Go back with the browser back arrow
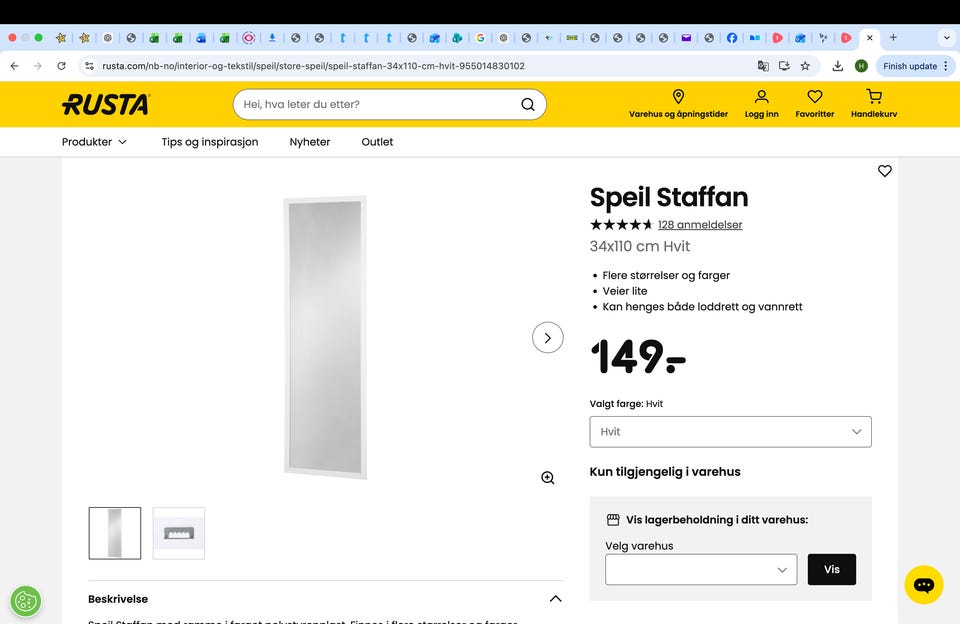Image resolution: width=960 pixels, height=624 pixels. click(15, 66)
